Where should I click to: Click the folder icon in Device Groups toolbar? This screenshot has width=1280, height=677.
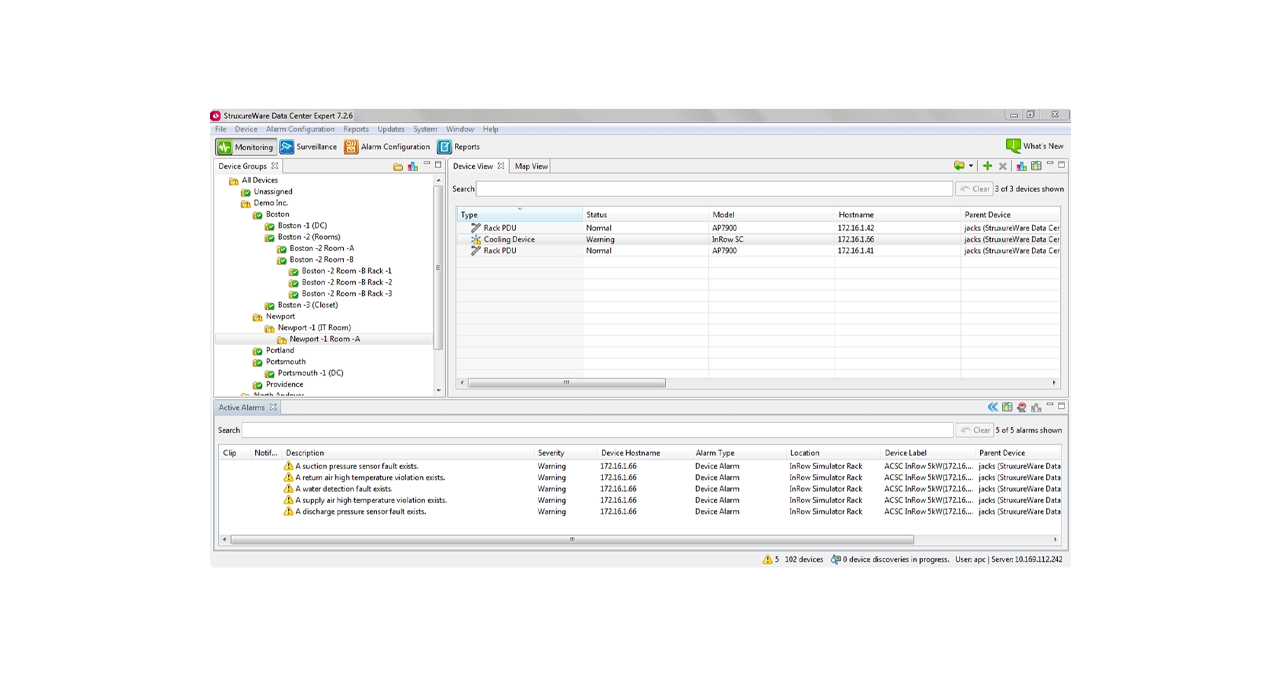tap(398, 166)
